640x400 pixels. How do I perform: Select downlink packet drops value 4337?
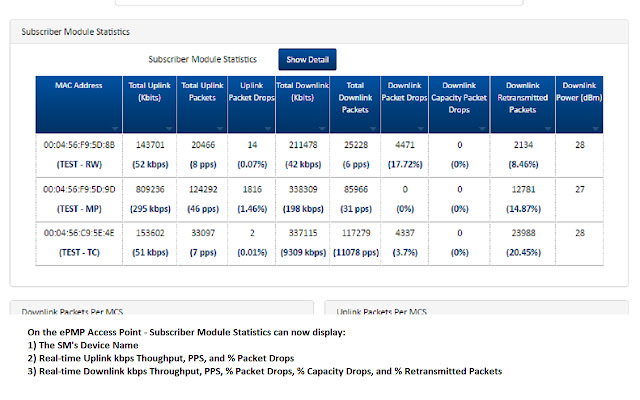405,233
